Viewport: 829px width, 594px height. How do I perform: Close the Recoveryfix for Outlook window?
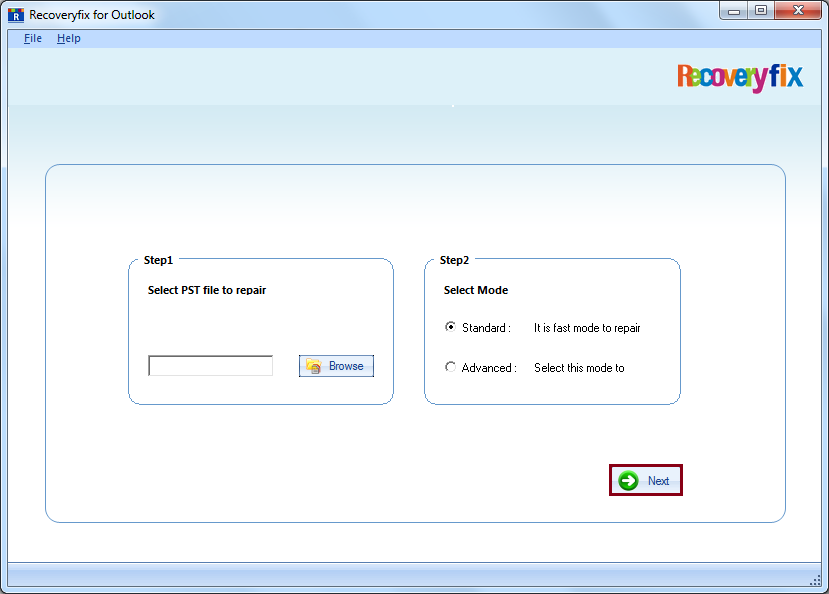(x=798, y=11)
